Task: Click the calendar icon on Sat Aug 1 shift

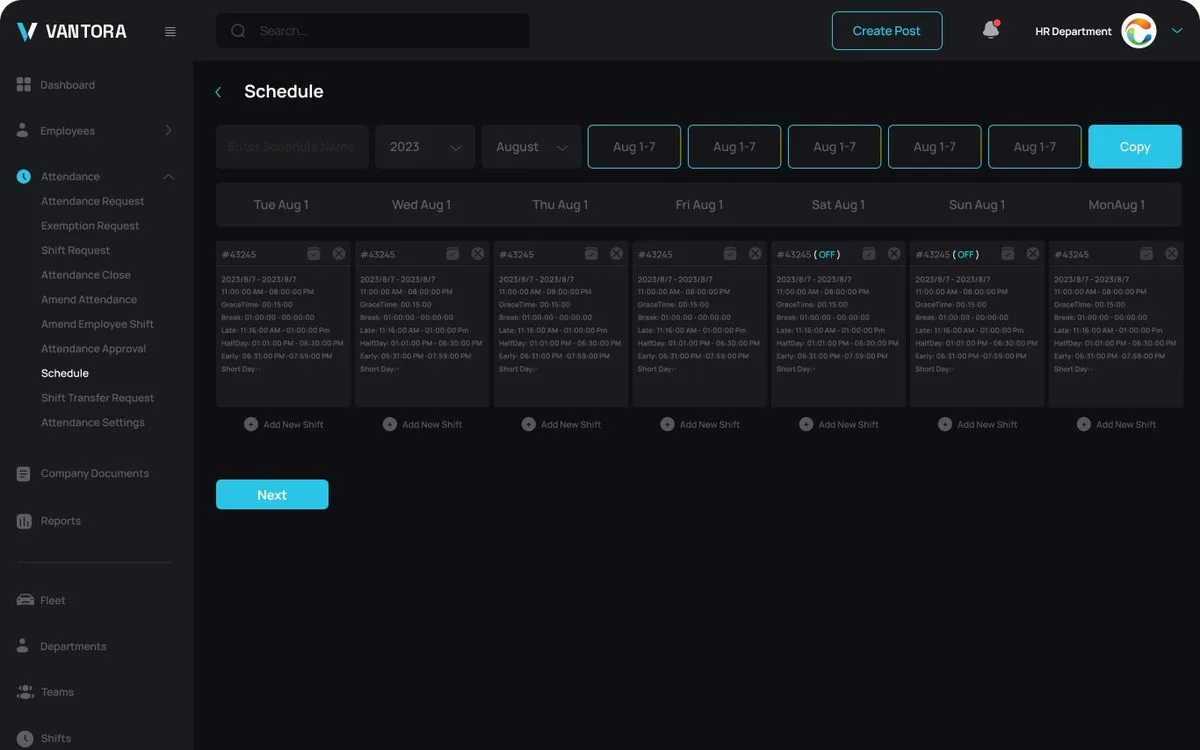Action: pos(869,254)
